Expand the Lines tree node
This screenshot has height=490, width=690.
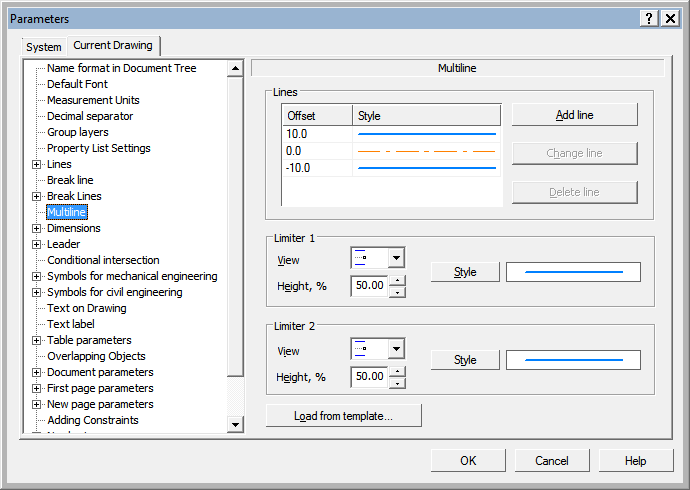37,164
